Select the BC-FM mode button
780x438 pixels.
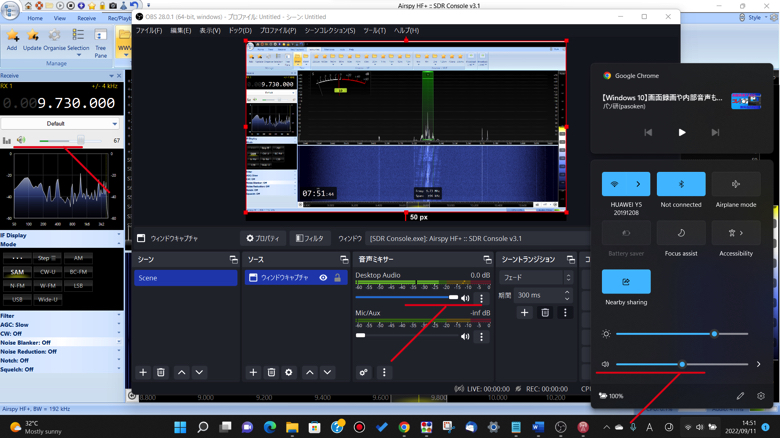click(78, 272)
